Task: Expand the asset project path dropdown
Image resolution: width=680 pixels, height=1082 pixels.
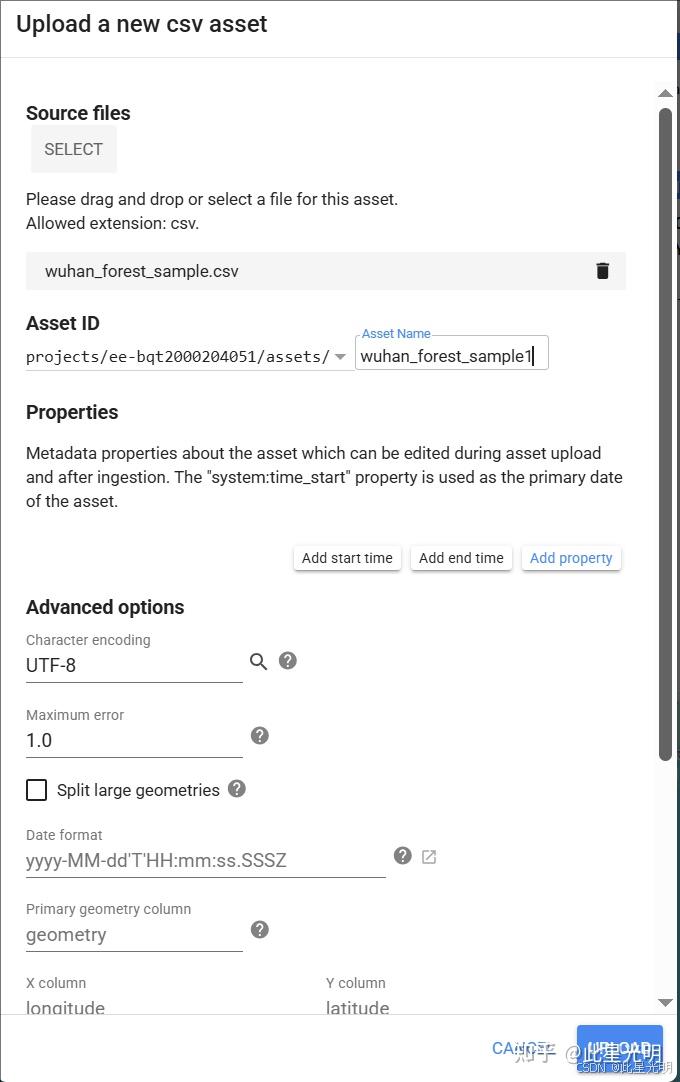Action: pos(340,357)
